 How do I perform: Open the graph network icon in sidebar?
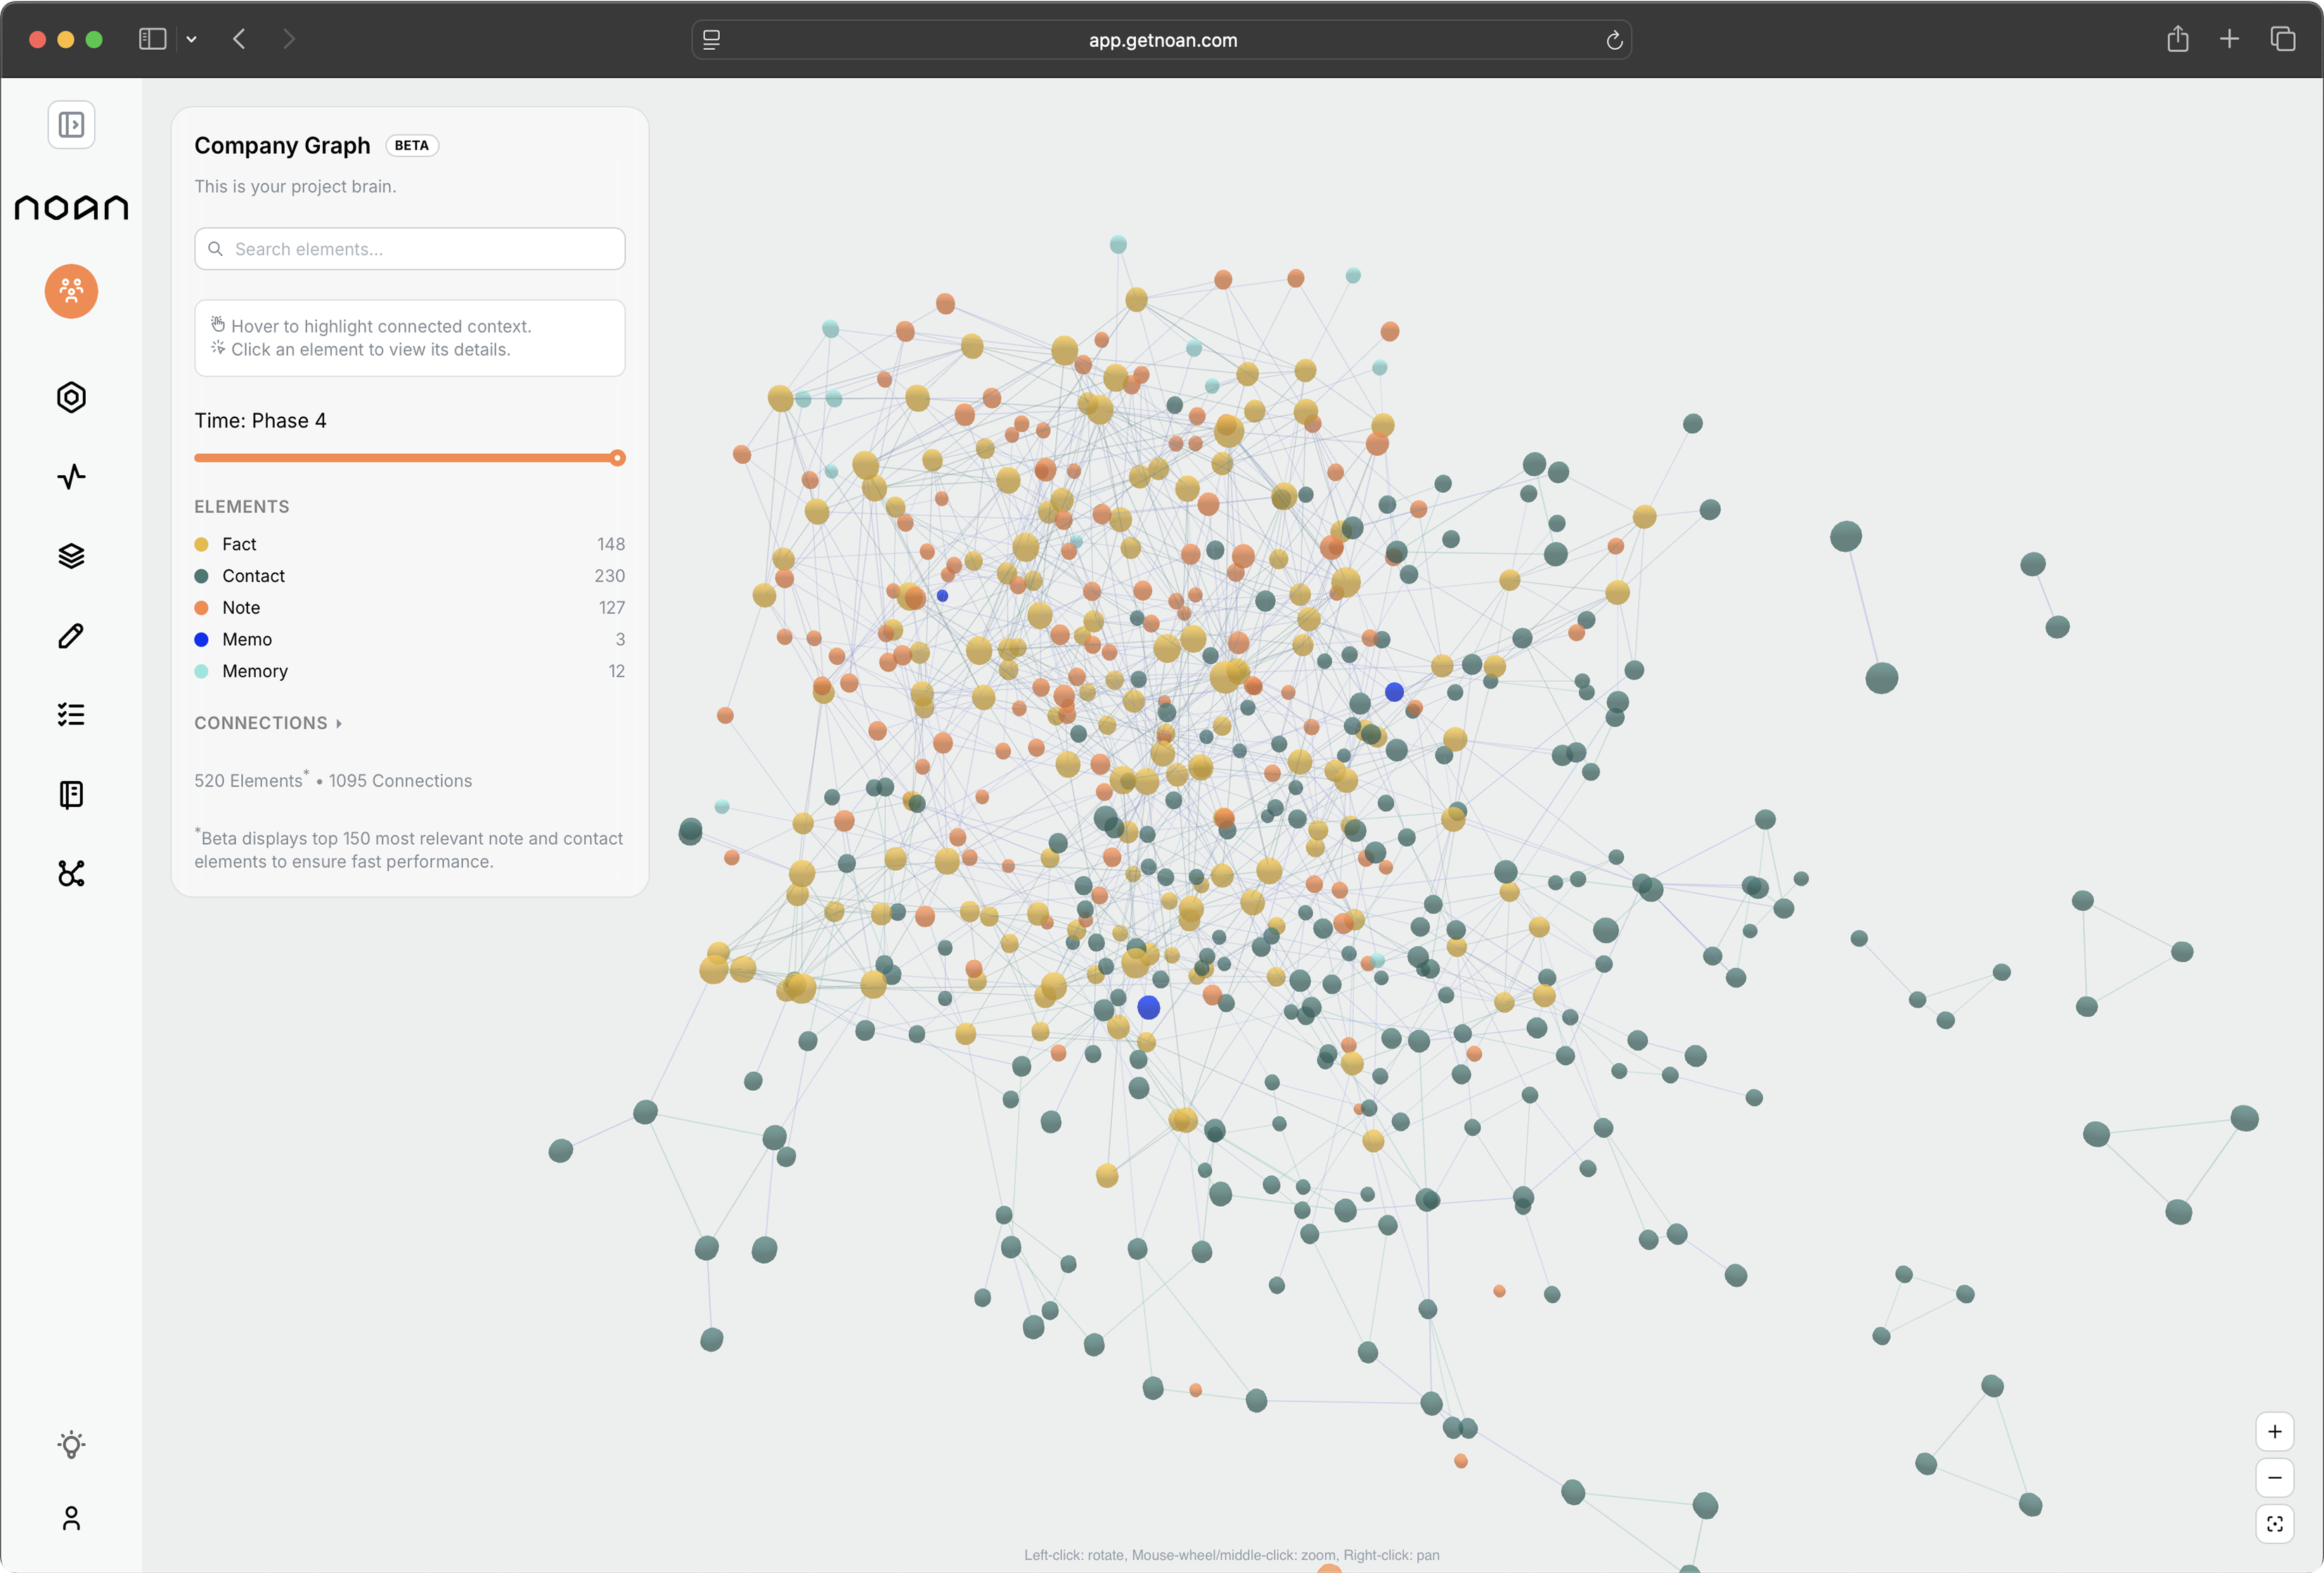(71, 873)
